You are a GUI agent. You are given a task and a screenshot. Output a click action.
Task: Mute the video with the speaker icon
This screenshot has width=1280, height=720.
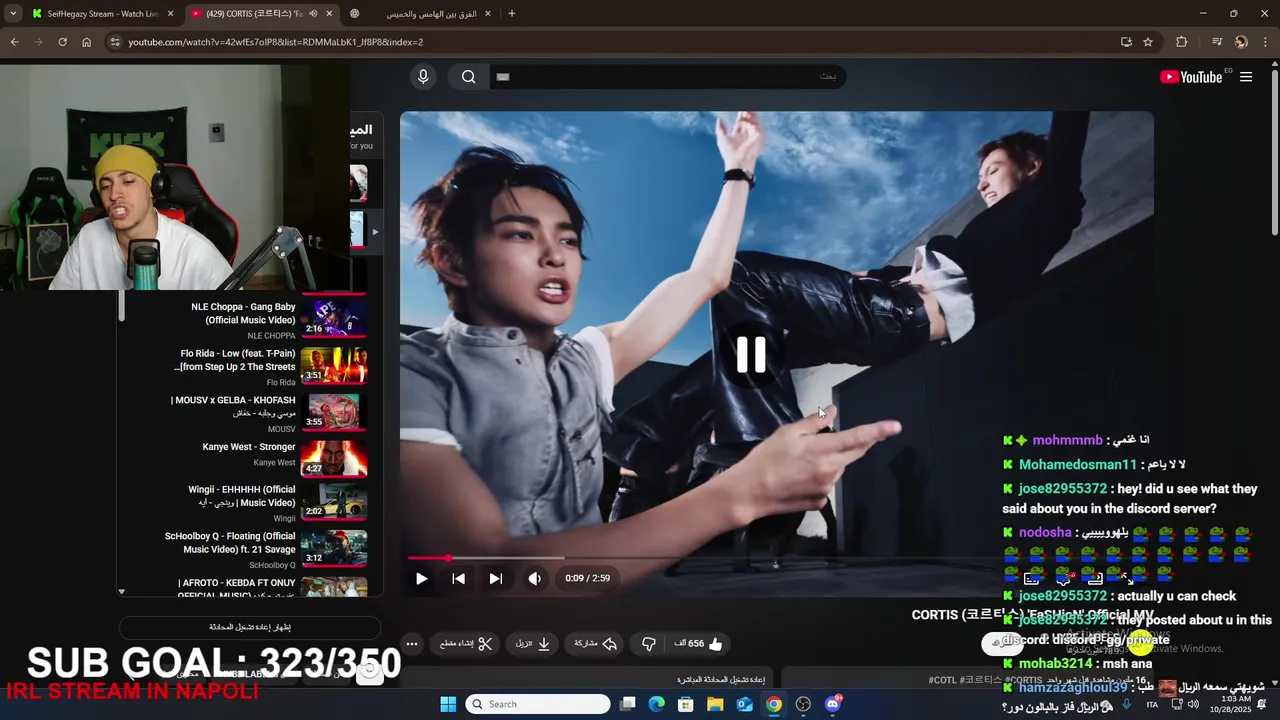(x=534, y=578)
